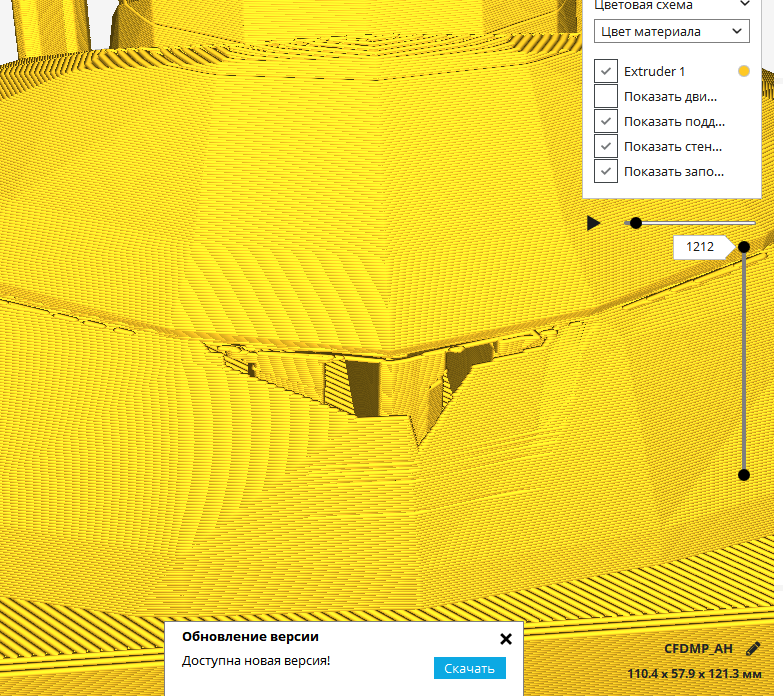The width and height of the screenshot is (783, 696).
Task: Open the Цвет материала dropdown
Action: [671, 32]
